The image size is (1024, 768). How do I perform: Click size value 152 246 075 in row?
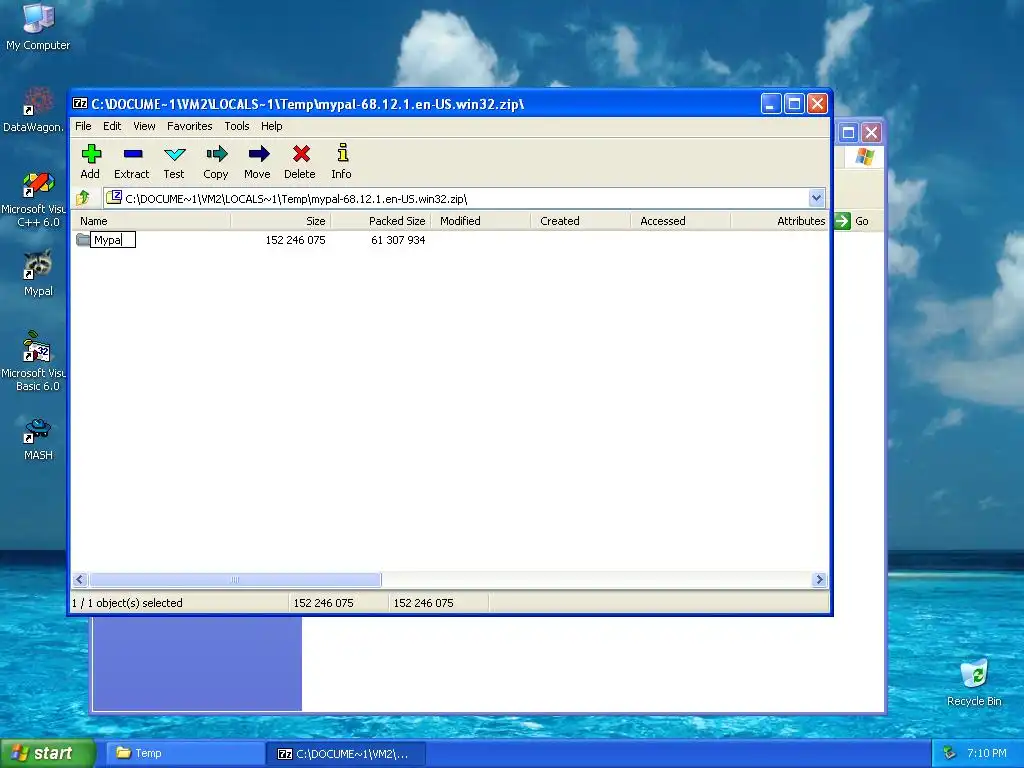[295, 240]
